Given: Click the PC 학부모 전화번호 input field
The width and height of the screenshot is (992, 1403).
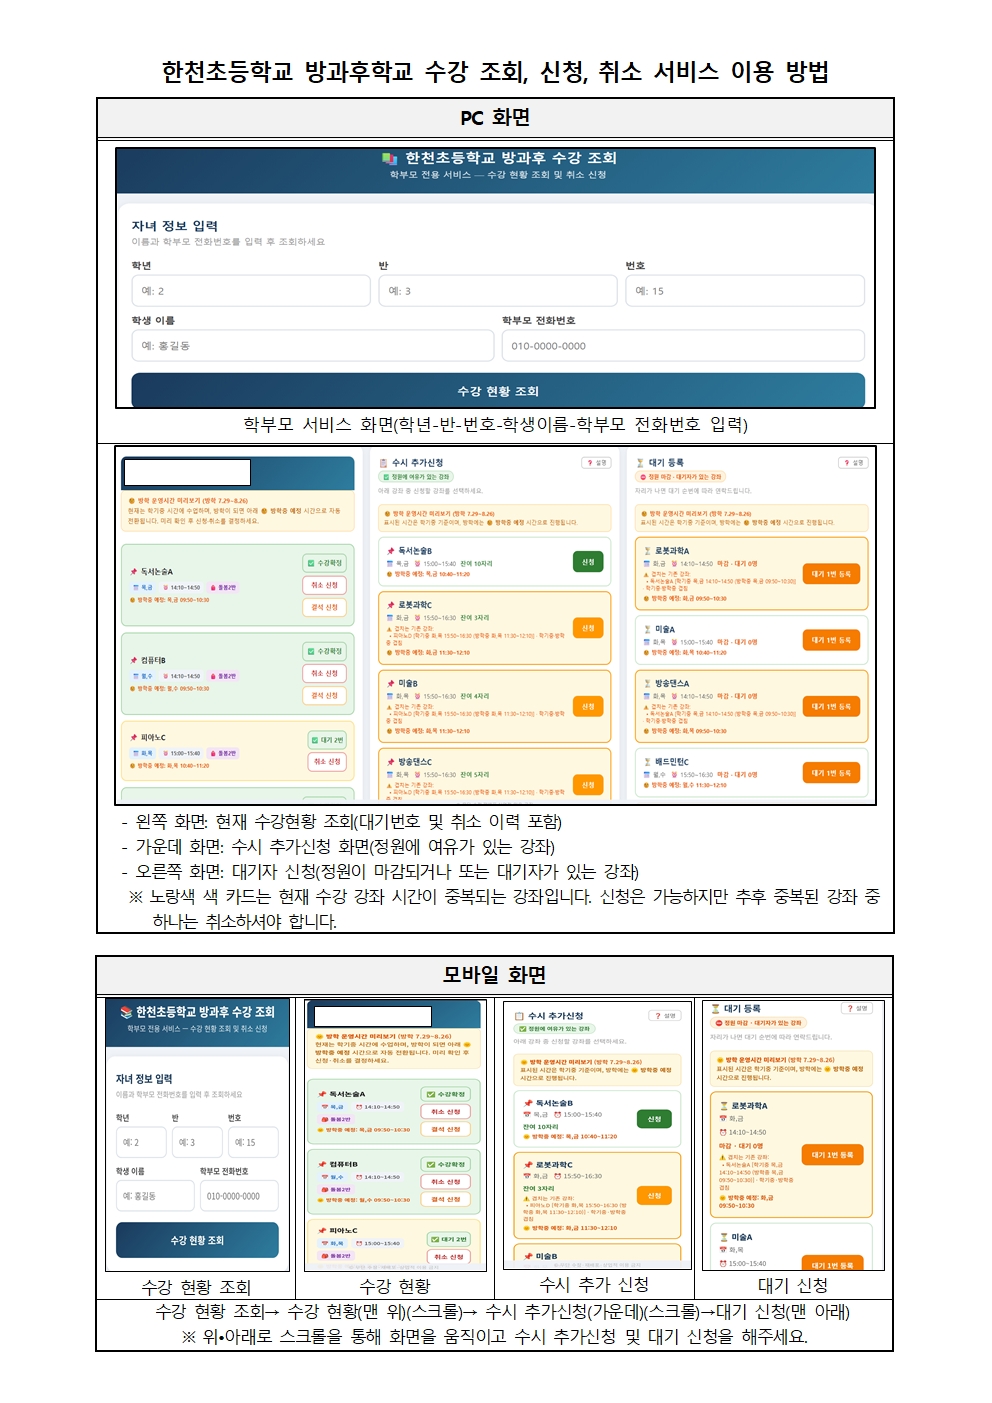Looking at the screenshot, I should [683, 346].
